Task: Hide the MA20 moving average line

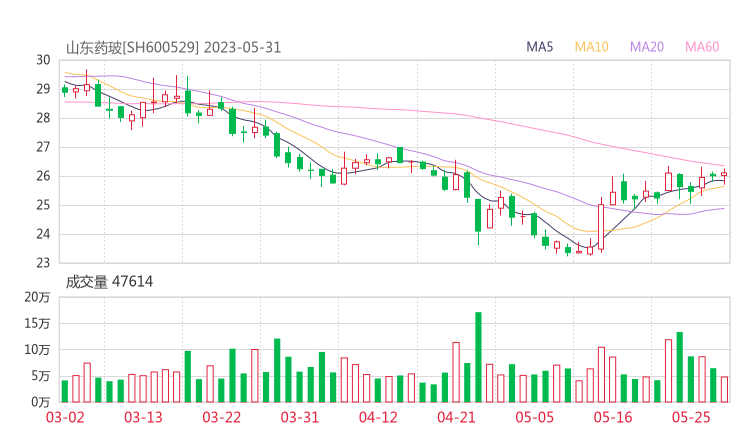Action: point(647,47)
